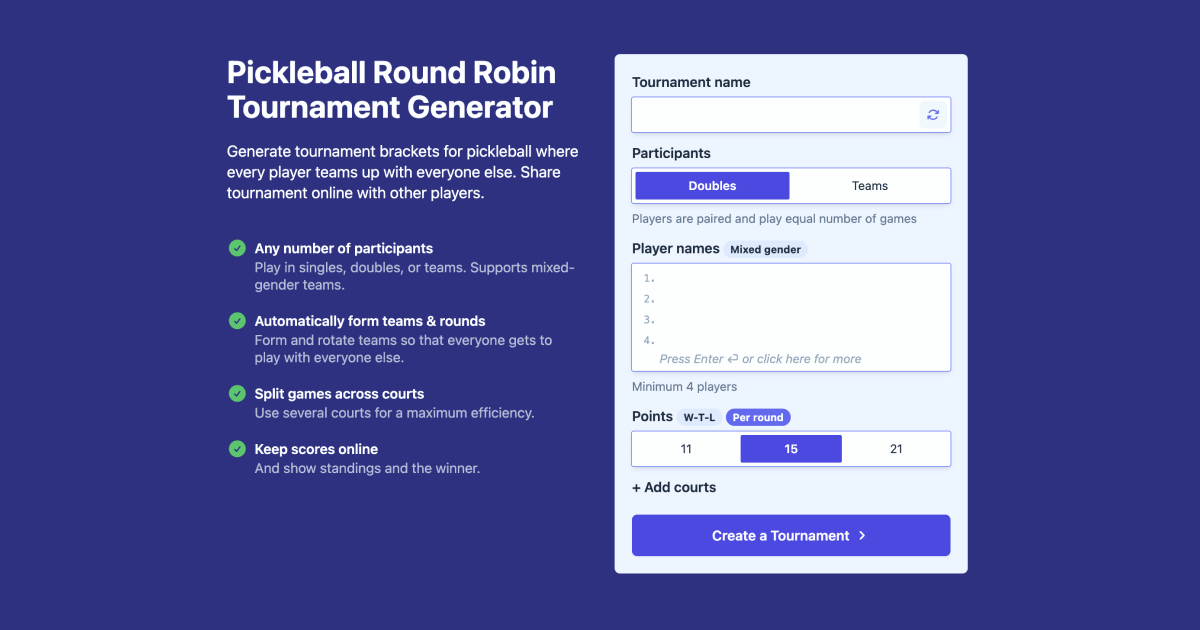Image resolution: width=1200 pixels, height=630 pixels.
Task: Click the checkmark icon next to Automatically form teams
Action: [237, 320]
